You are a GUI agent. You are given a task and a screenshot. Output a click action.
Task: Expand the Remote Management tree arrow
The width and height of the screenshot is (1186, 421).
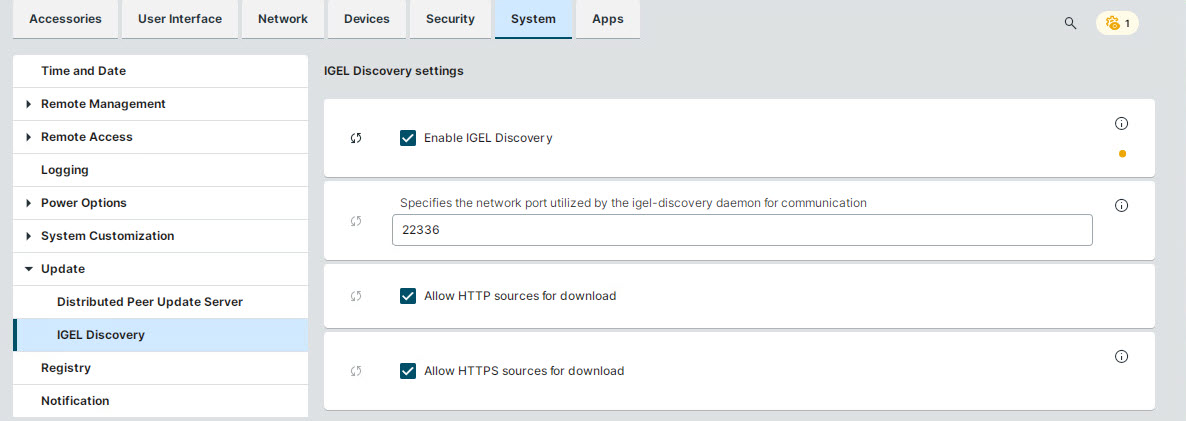(x=29, y=104)
